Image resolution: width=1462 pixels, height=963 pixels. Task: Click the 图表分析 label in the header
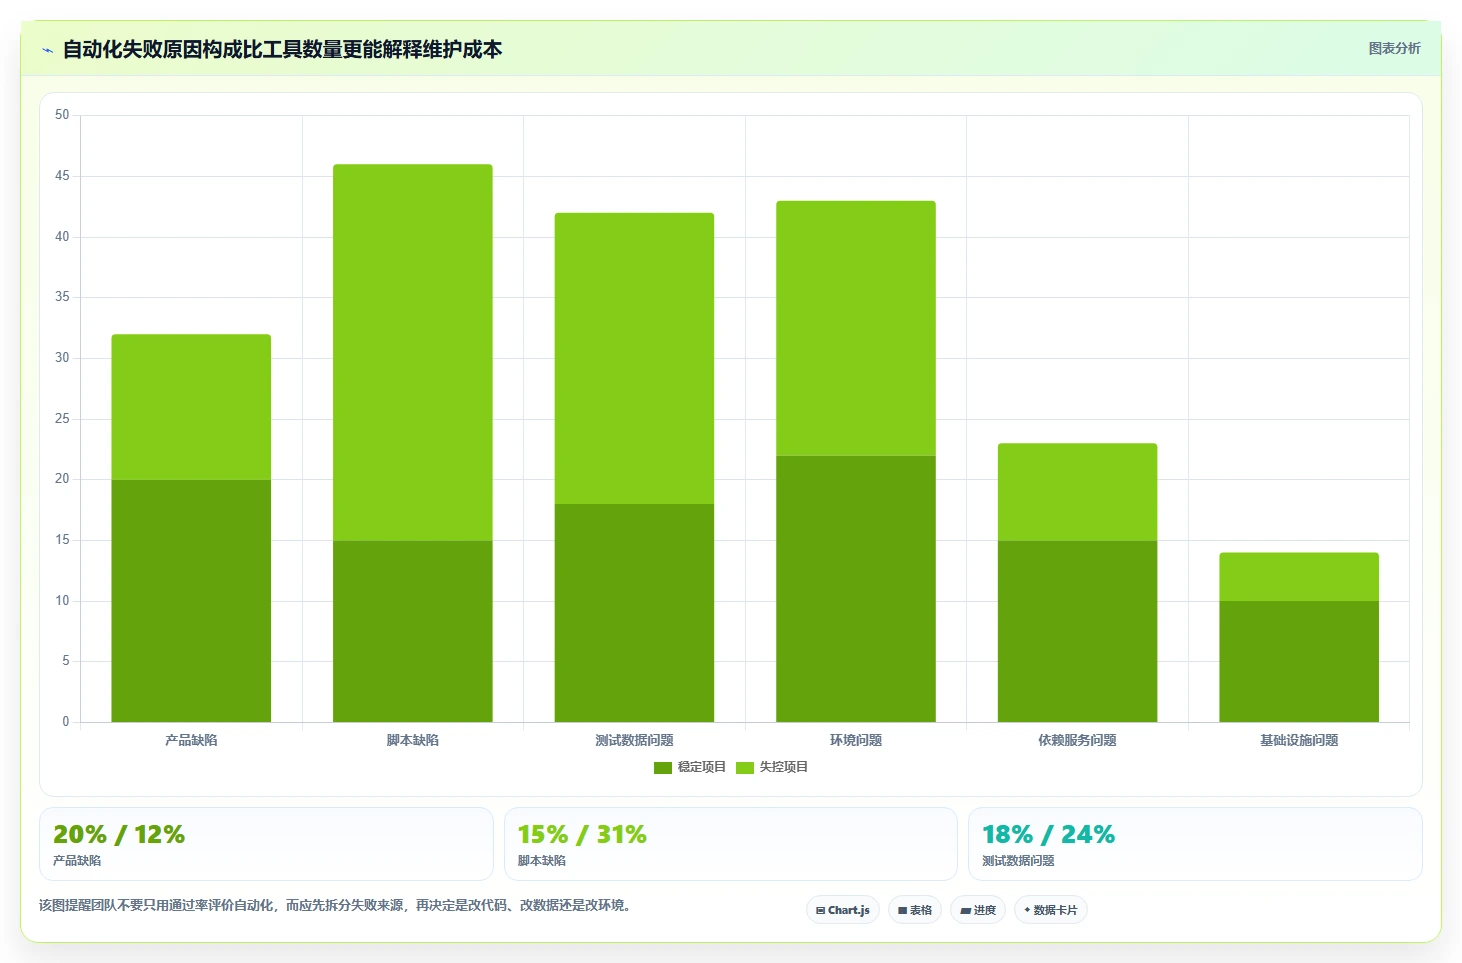click(1394, 48)
